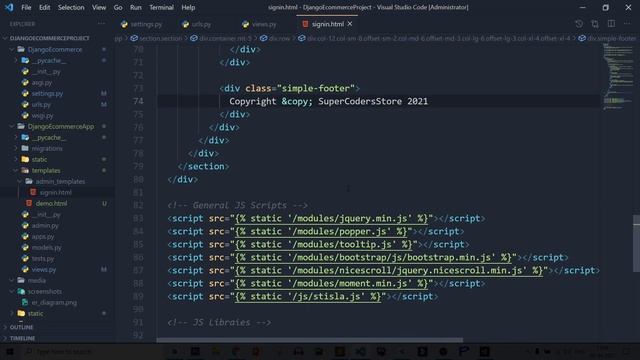Click the editor horizontal scrollbar
The height and width of the screenshot is (360, 640).
[x=309, y=340]
